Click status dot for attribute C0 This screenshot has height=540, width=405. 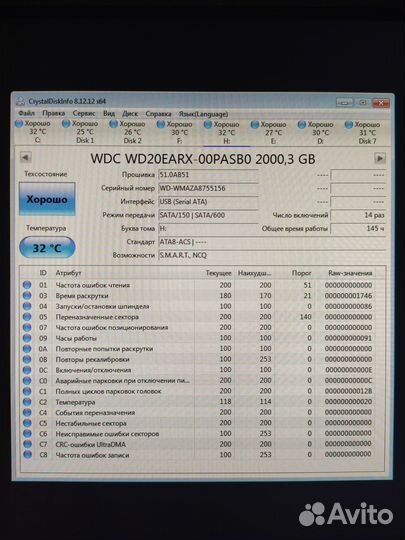coord(27,381)
